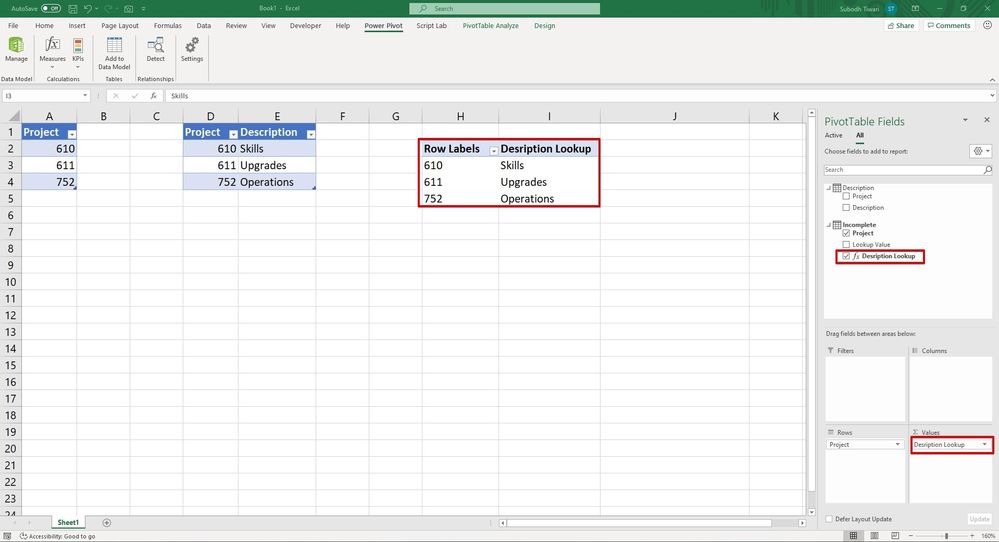Viewport: 999px width, 542px height.
Task: Open Row Labels filter dropdown
Action: 493,150
